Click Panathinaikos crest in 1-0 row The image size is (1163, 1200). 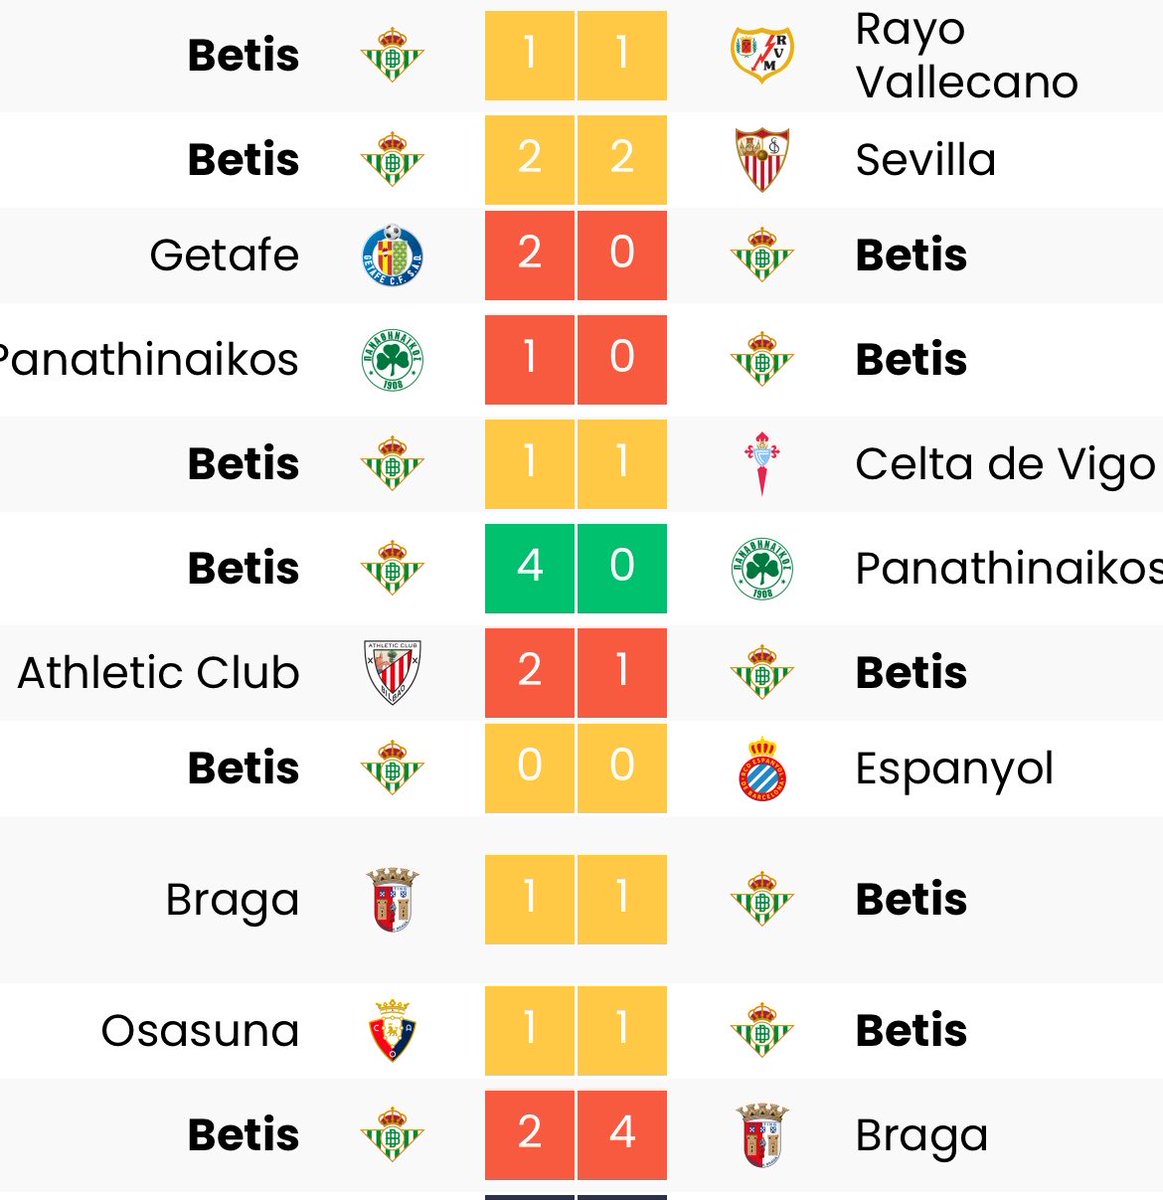click(392, 359)
